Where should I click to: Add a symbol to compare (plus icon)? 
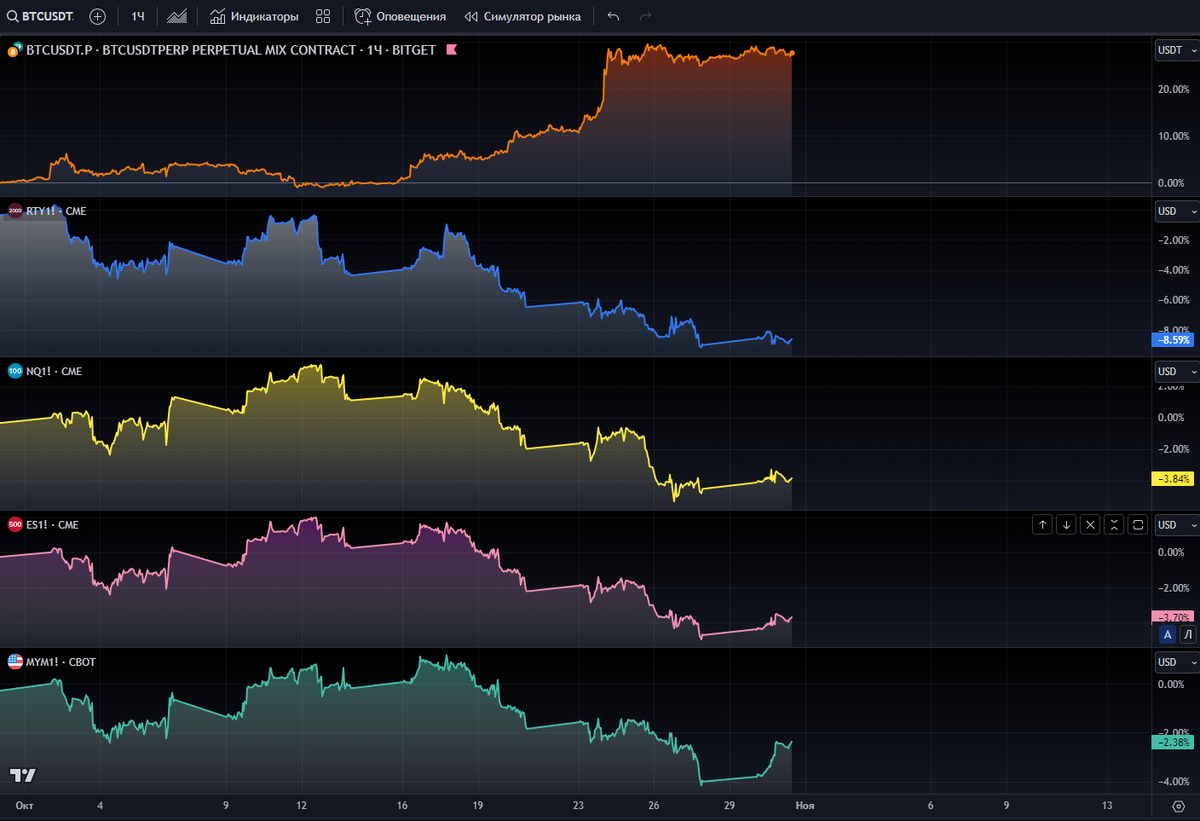tap(97, 17)
